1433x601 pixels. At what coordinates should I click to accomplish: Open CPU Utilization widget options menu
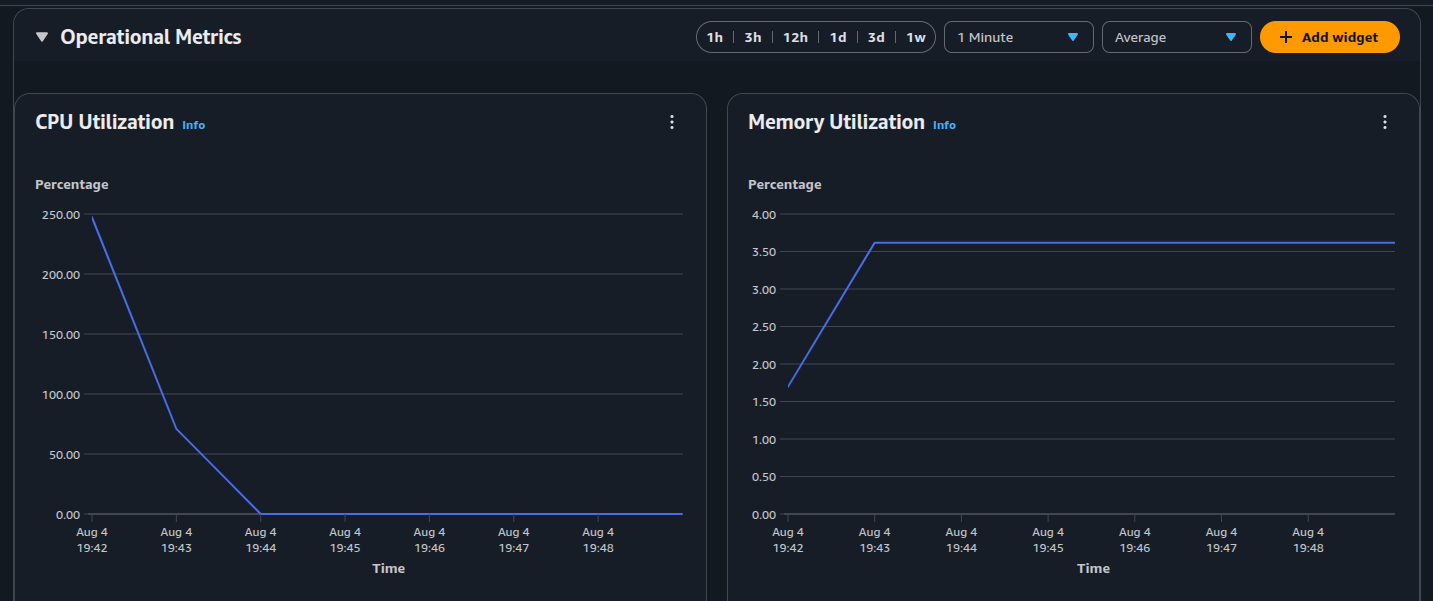point(672,122)
